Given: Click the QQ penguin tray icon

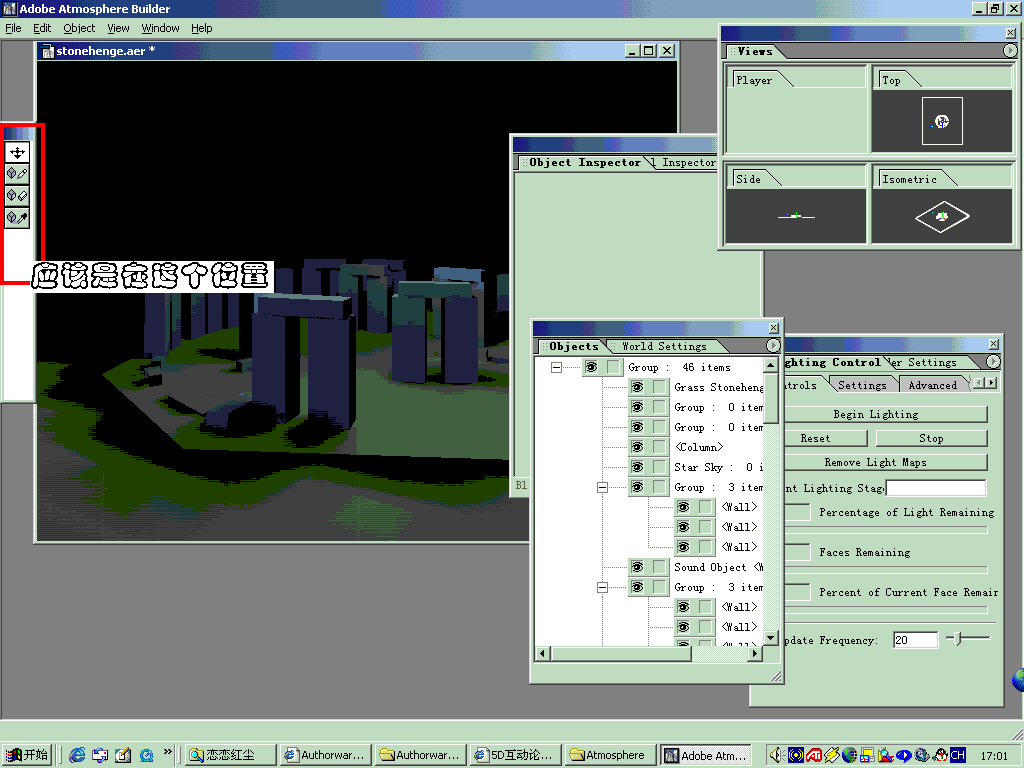Looking at the screenshot, I should tap(940, 755).
